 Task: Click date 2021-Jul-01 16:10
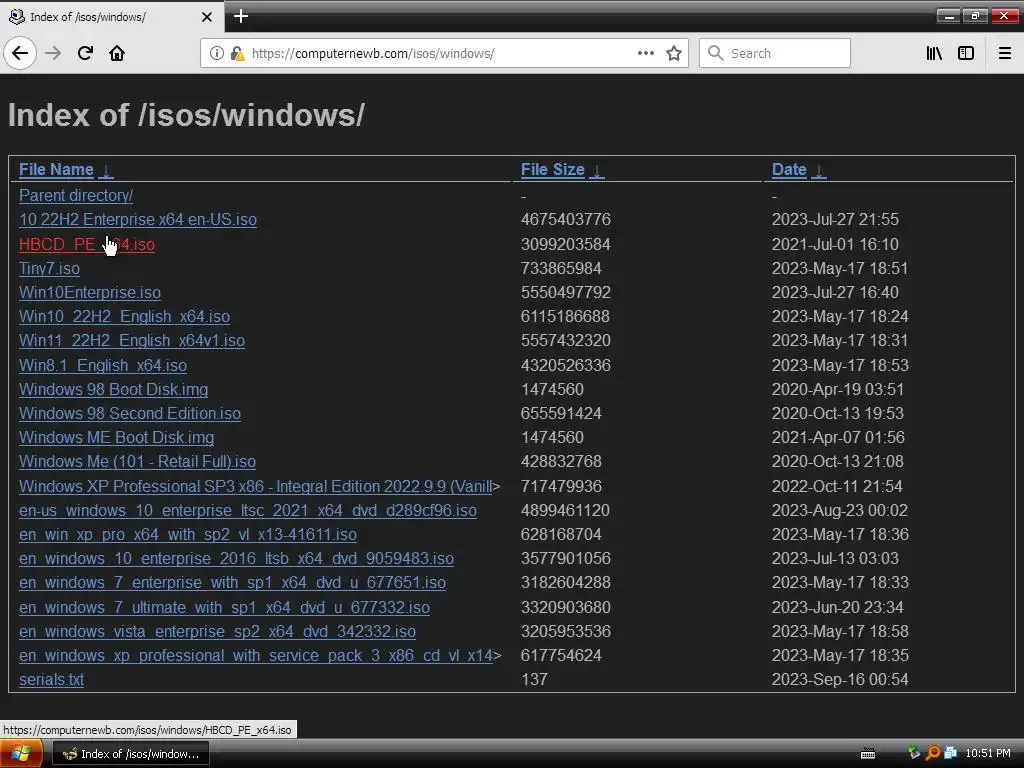[x=835, y=244]
